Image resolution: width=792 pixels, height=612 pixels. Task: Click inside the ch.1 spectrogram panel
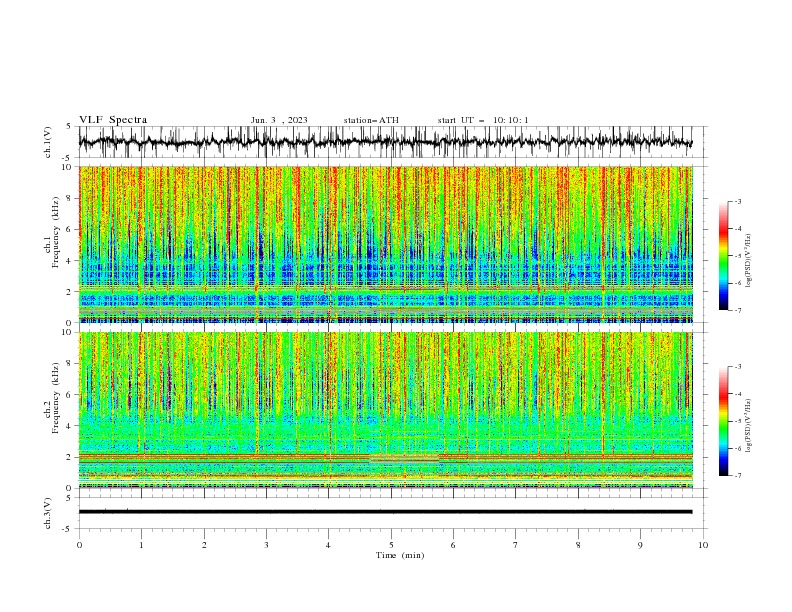(x=385, y=244)
